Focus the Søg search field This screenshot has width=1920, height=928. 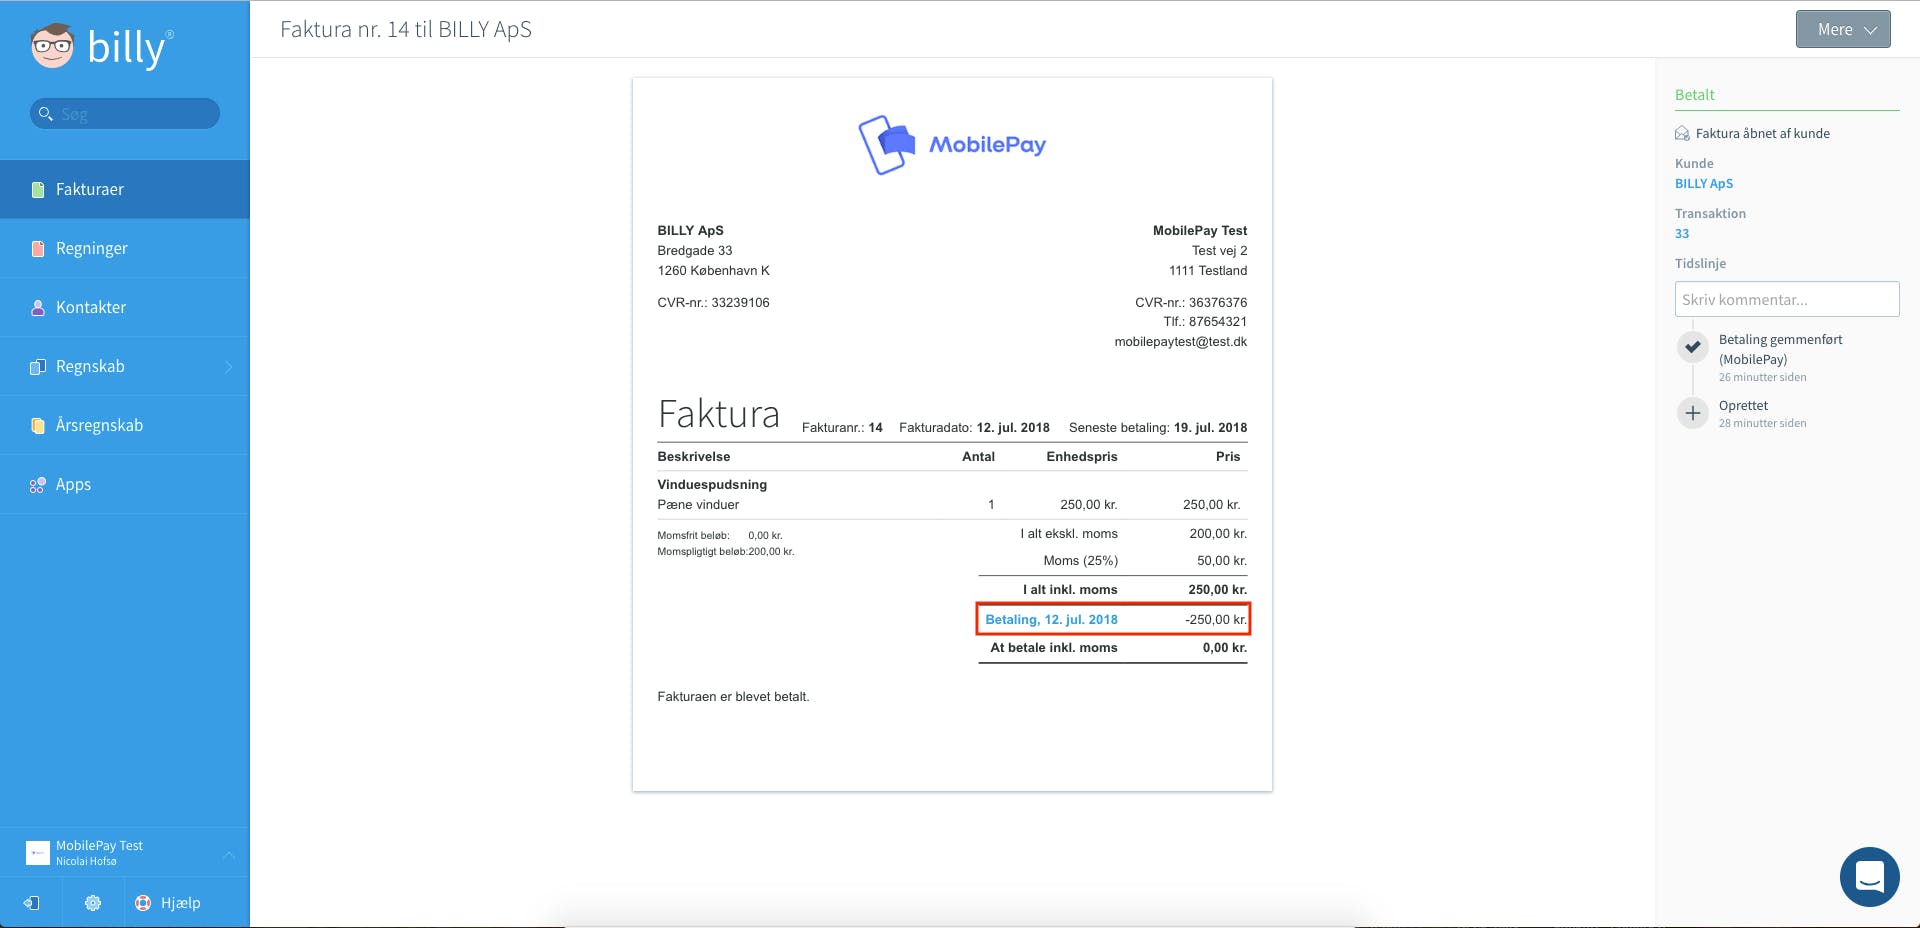125,113
